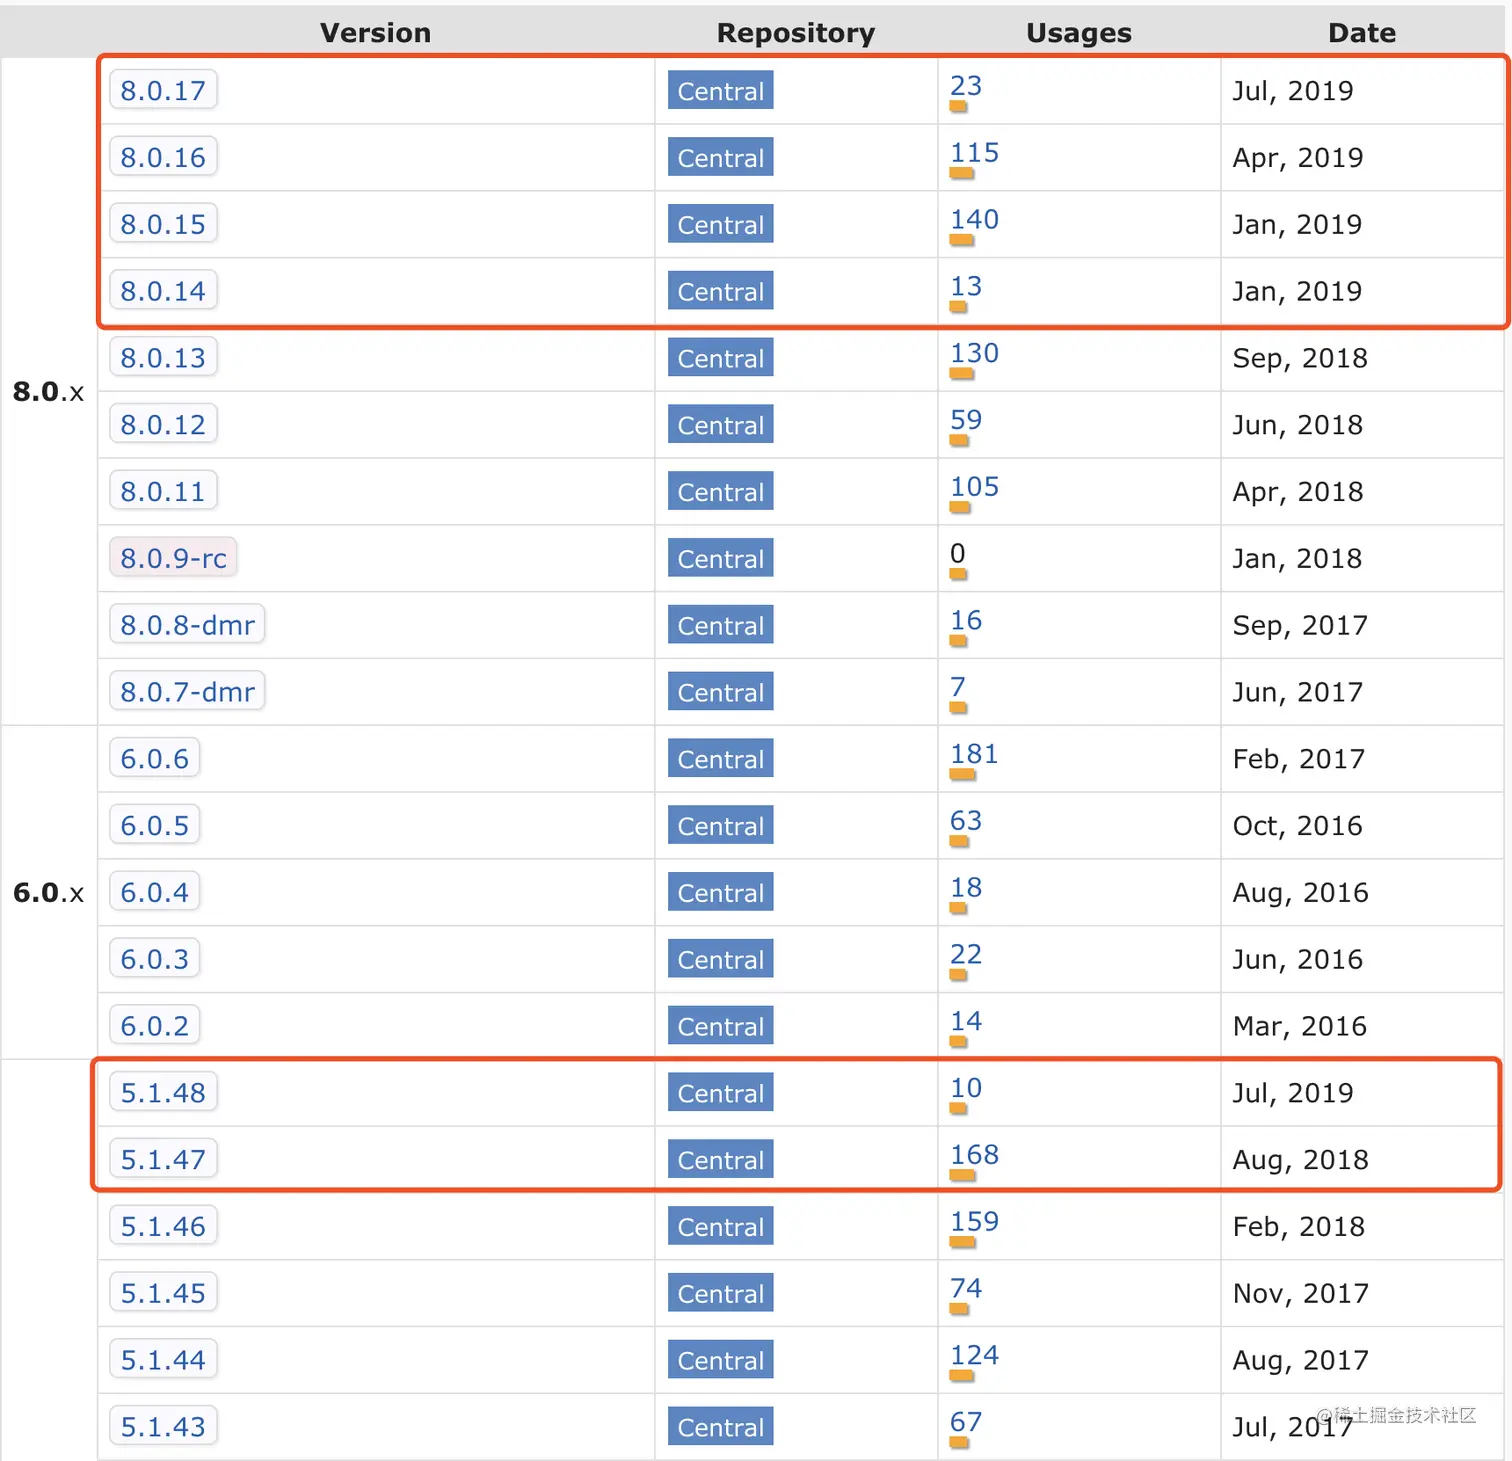Select the 6.0.x group label

48,892
